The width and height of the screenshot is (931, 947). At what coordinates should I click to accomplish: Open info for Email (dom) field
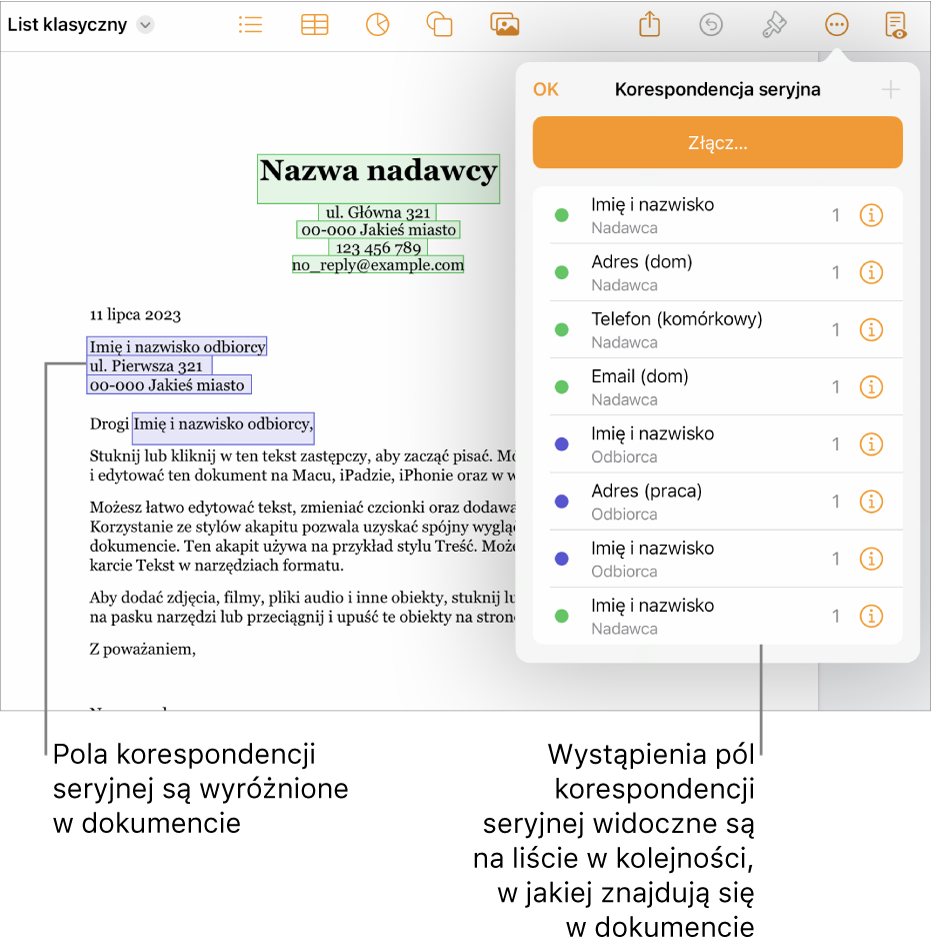tap(871, 387)
